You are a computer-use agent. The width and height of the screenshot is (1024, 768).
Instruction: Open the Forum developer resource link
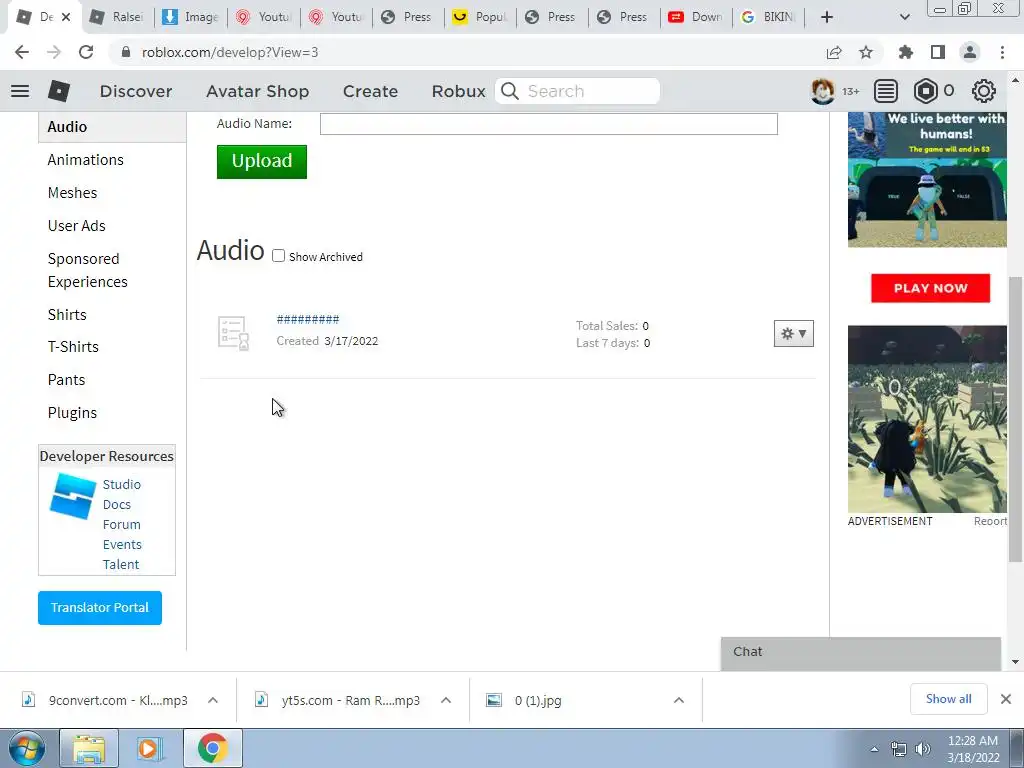coord(121,524)
